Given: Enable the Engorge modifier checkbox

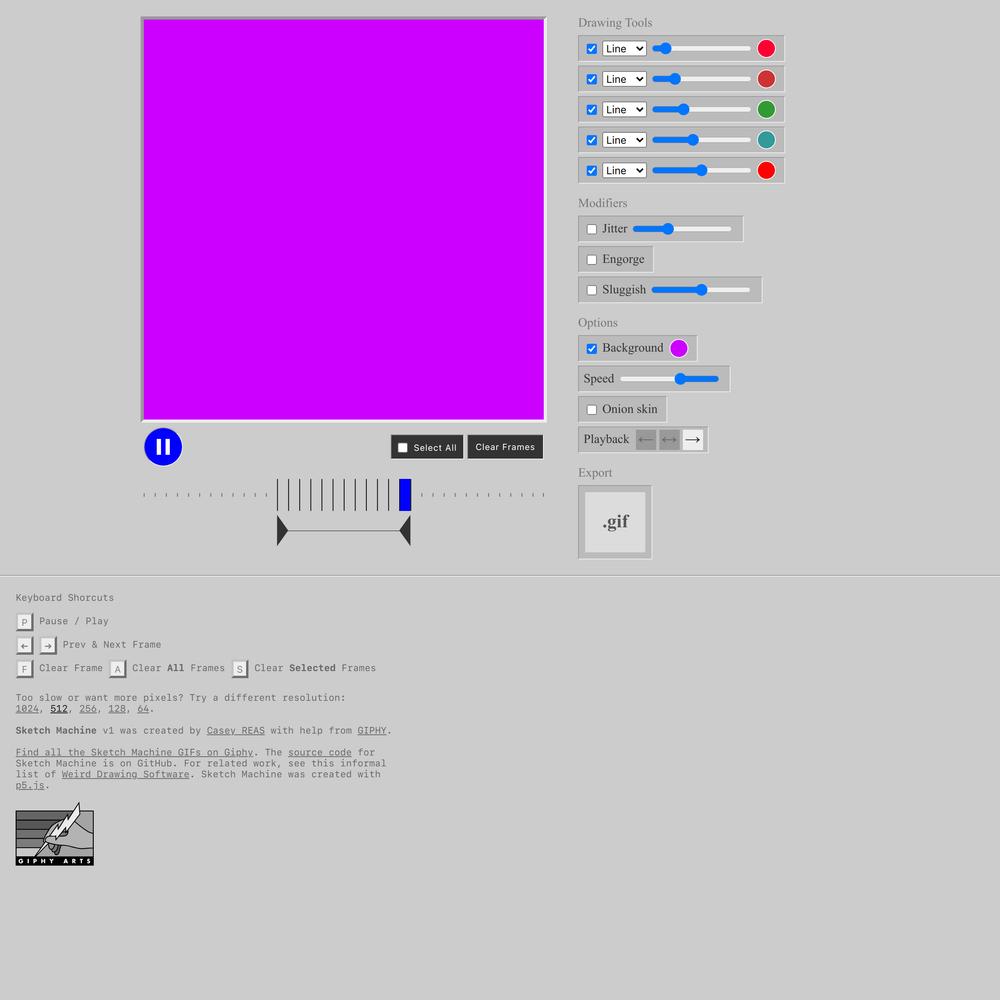Looking at the screenshot, I should (592, 260).
